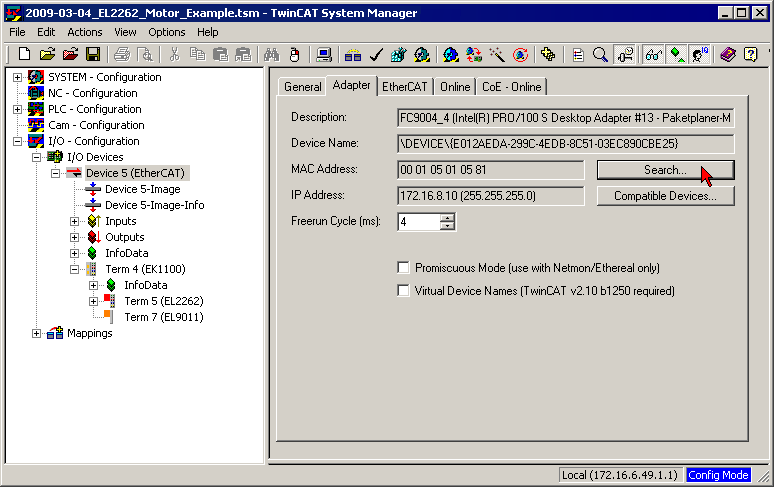The image size is (774, 487).
Task: Click the Copy toolbar icon
Action: 197,54
